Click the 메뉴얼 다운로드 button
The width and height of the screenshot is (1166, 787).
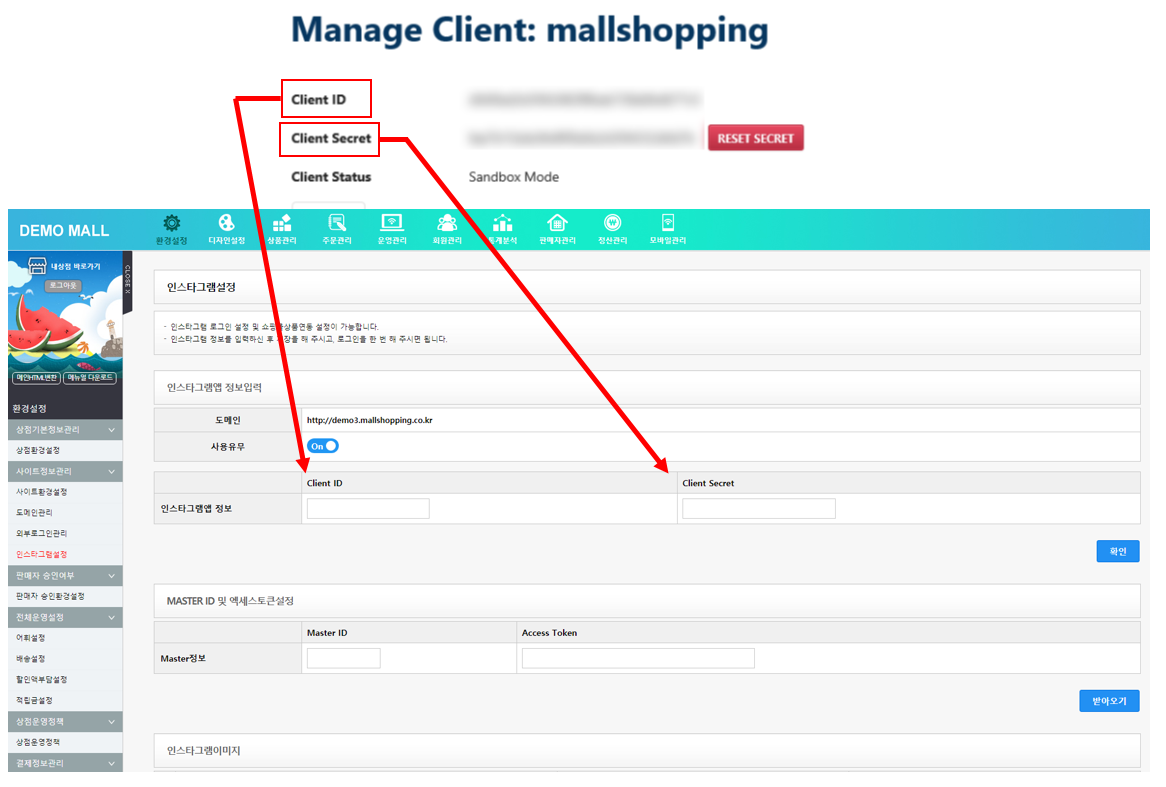90,378
